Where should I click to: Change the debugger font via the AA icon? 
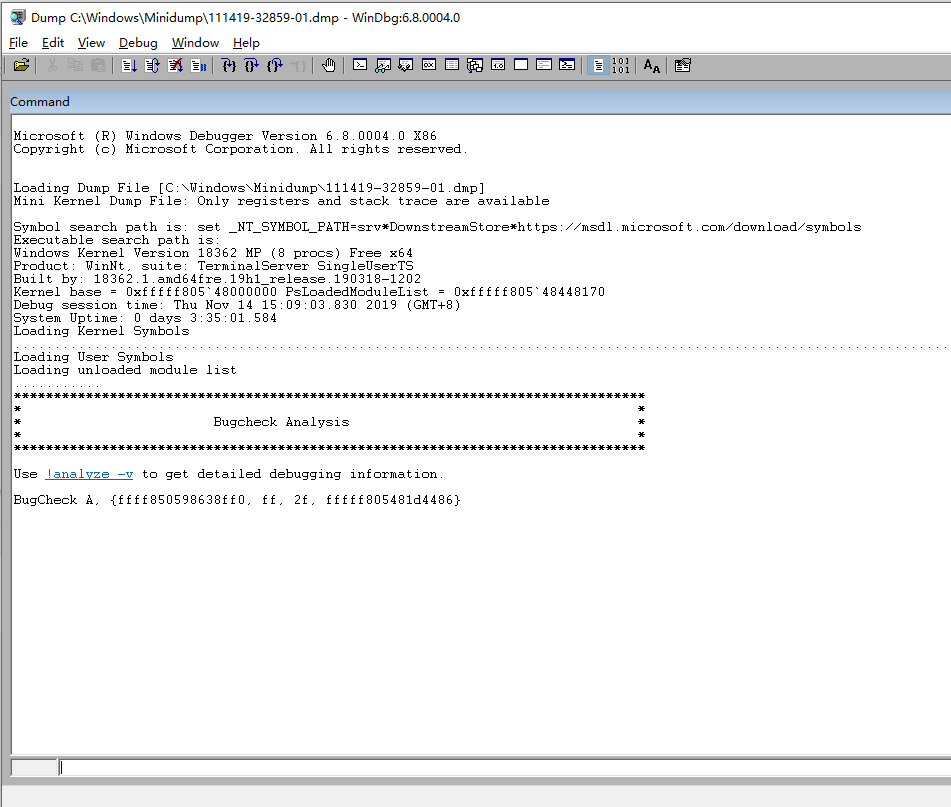coord(651,65)
